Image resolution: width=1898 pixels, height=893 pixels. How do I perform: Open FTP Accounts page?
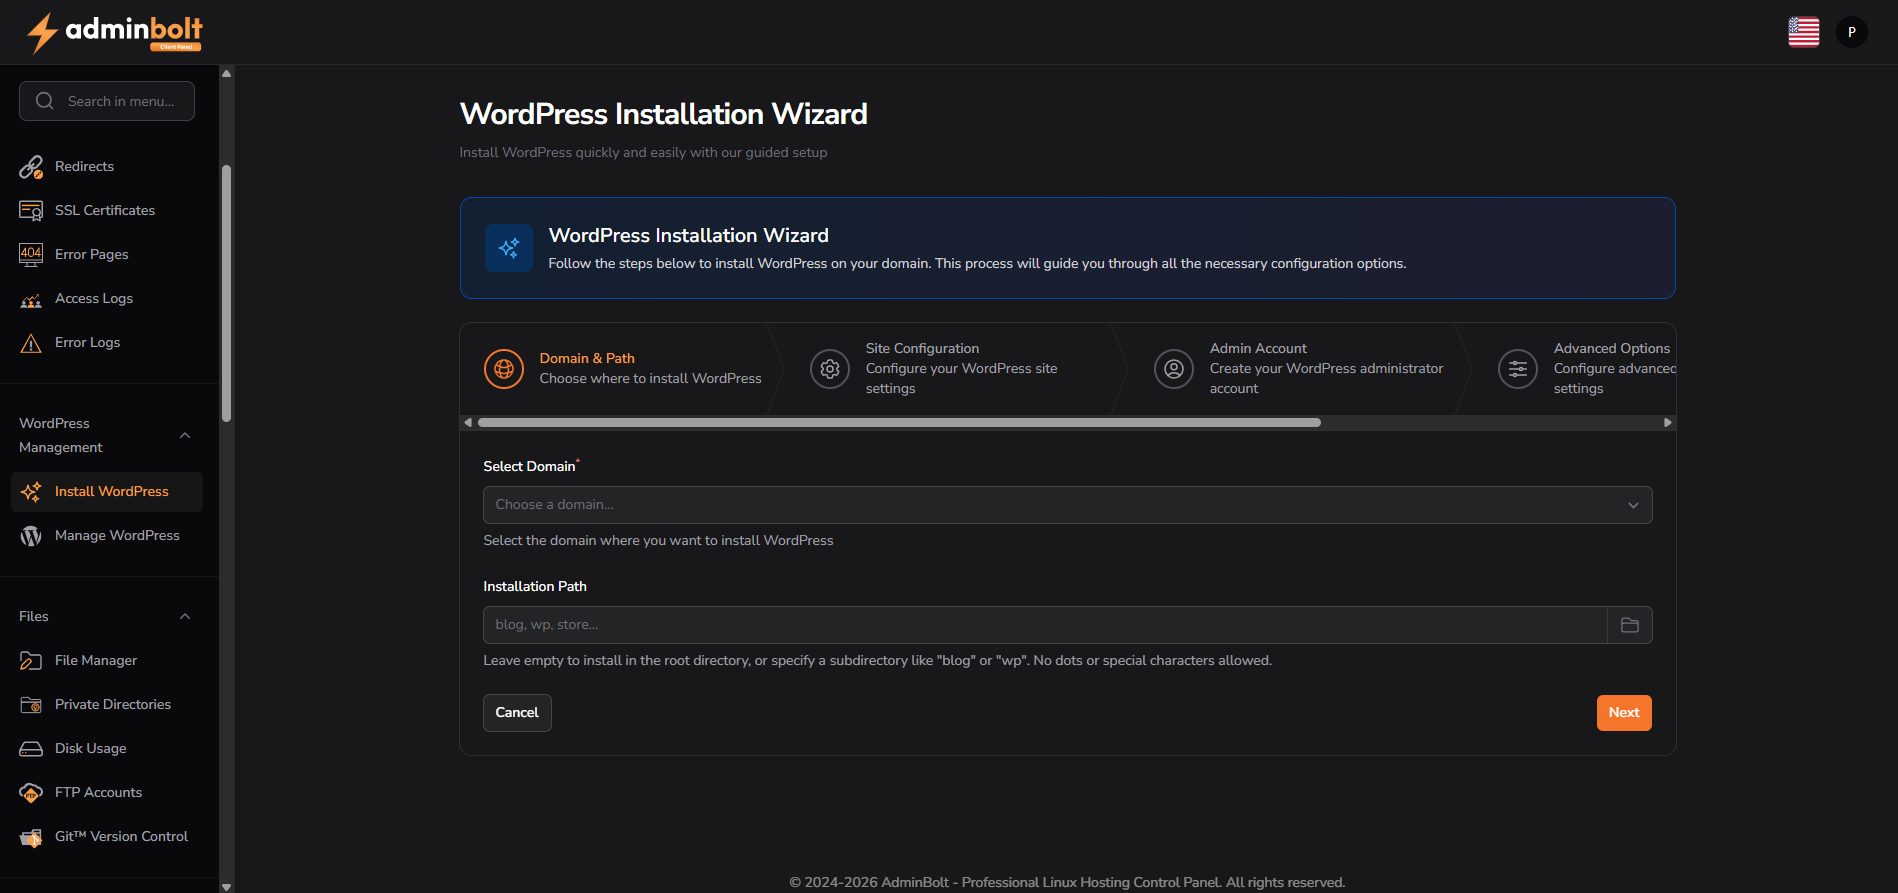(x=107, y=793)
